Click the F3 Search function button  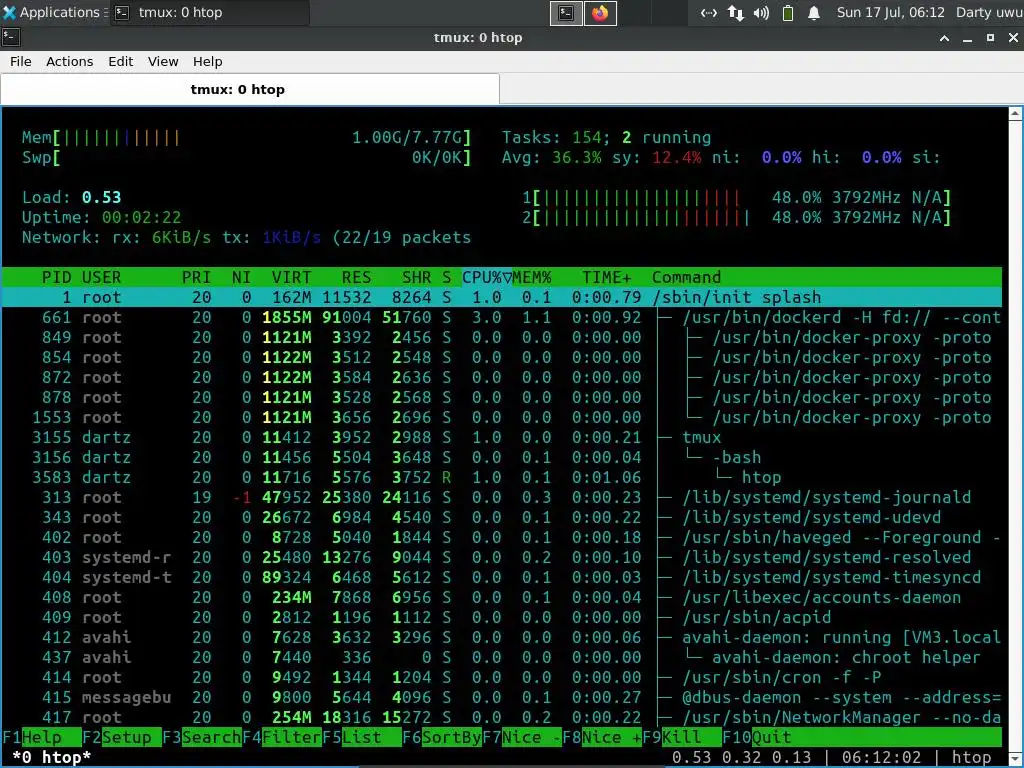click(x=202, y=737)
